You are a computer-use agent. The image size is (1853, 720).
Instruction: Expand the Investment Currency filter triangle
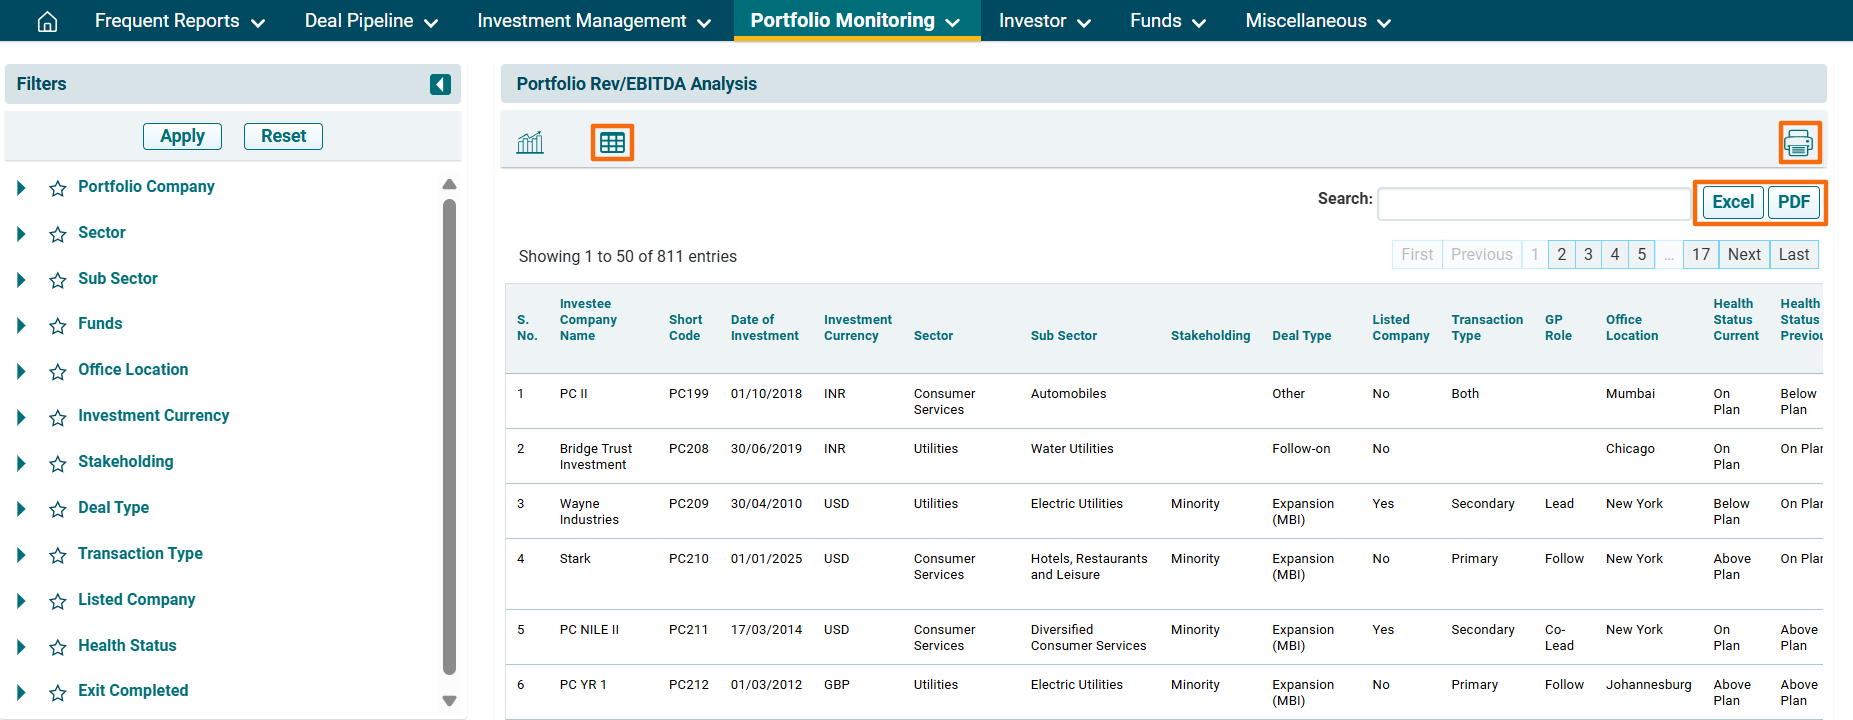[21, 417]
